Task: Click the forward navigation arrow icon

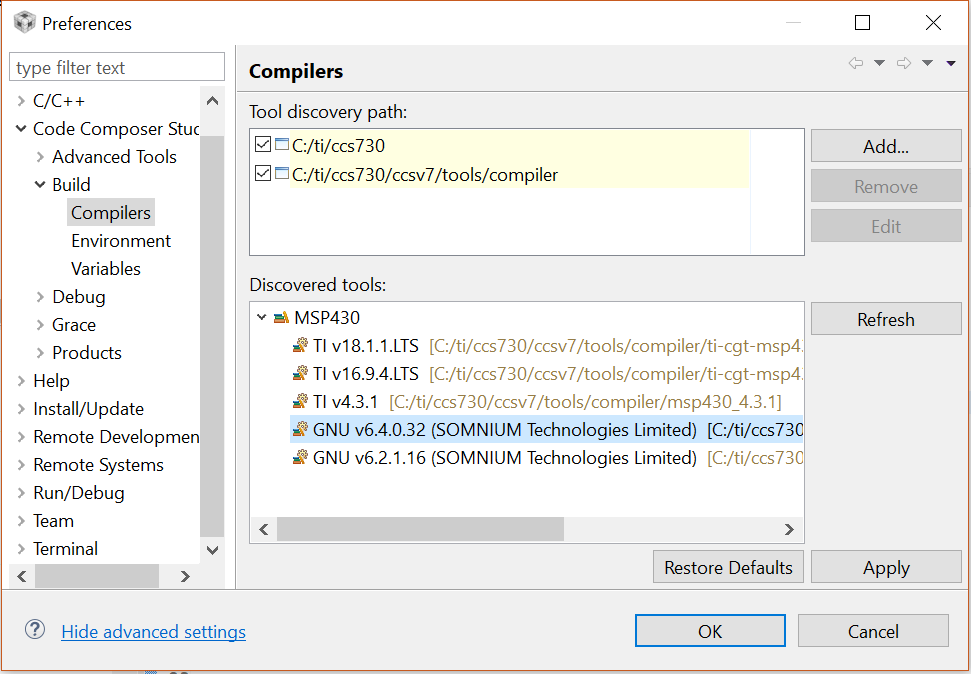Action: coord(904,63)
